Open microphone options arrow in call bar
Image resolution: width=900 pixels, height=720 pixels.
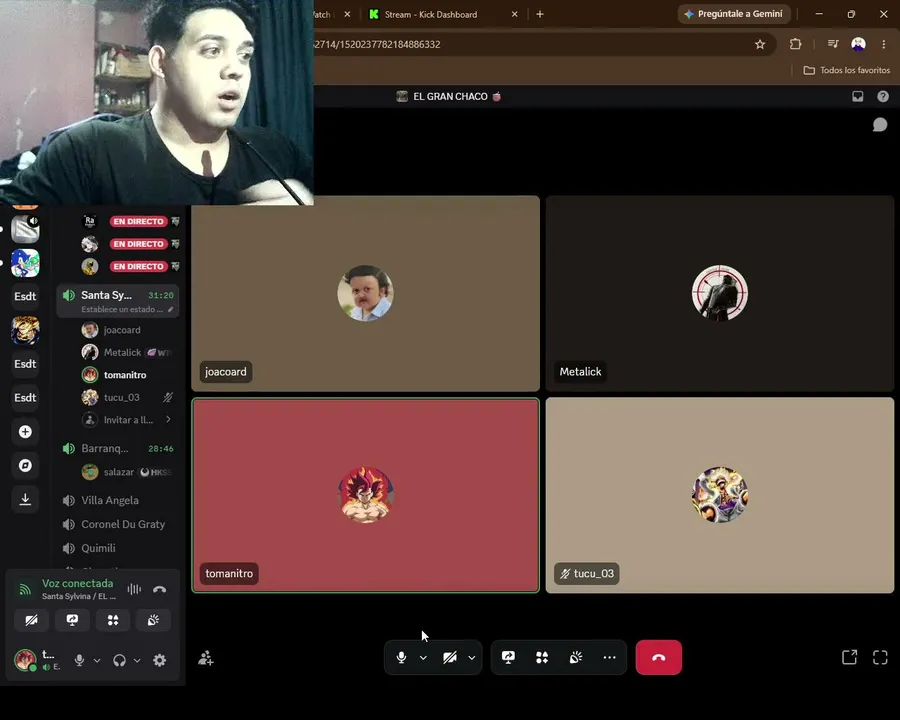[423, 657]
